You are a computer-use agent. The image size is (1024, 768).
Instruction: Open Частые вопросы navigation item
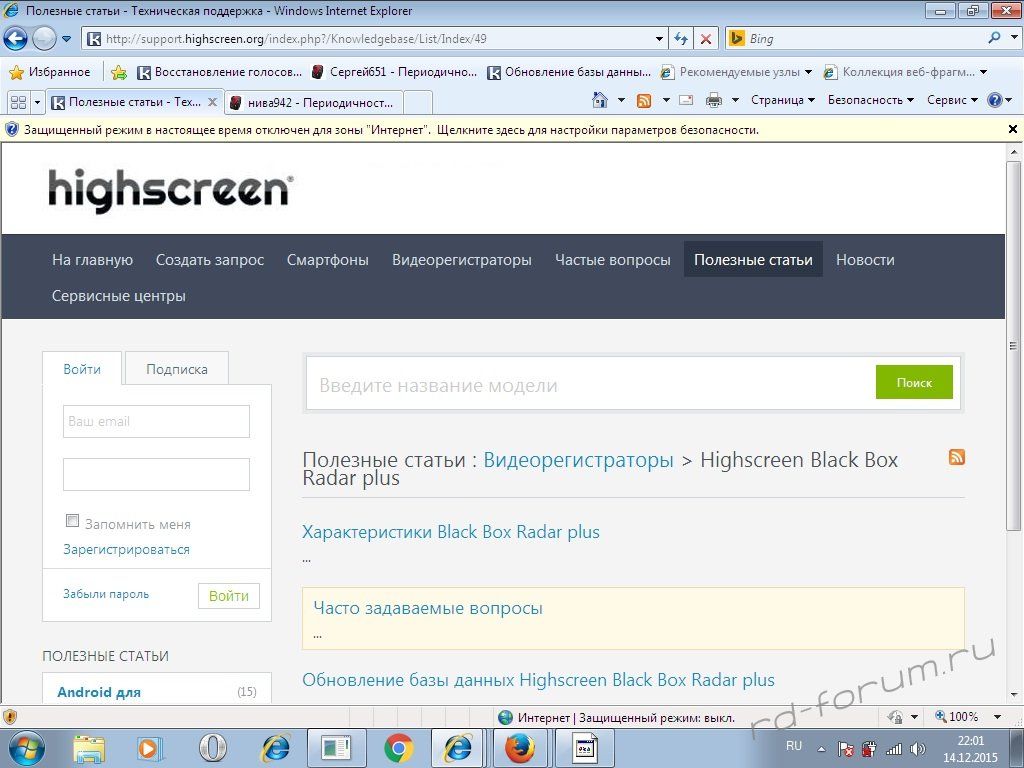(613, 260)
